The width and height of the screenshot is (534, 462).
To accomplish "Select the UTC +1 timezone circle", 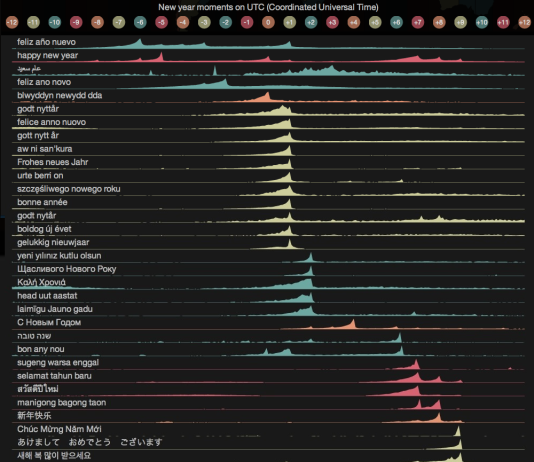I will (289, 22).
